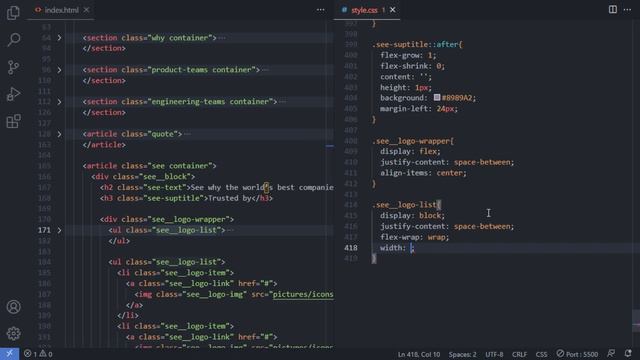The image size is (640, 360).
Task: Click the pictures/icons link in first img src
Action: point(303,294)
